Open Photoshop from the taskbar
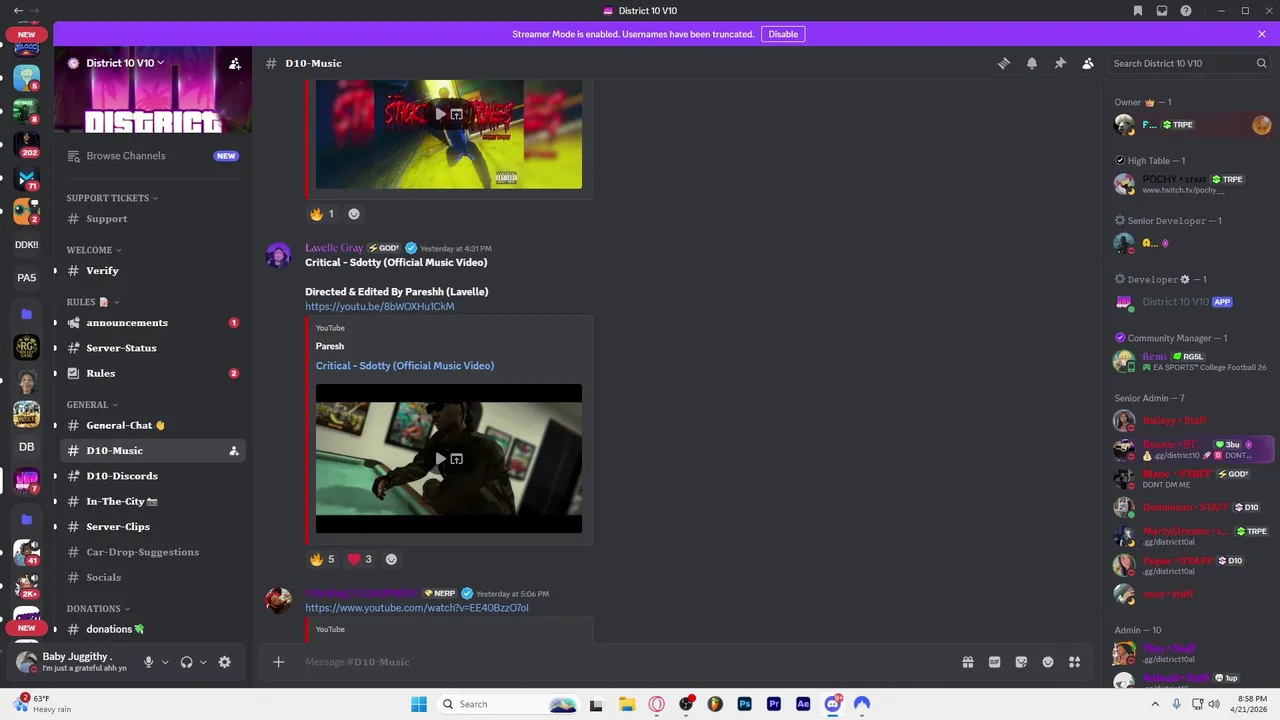This screenshot has width=1280, height=720. click(x=744, y=704)
